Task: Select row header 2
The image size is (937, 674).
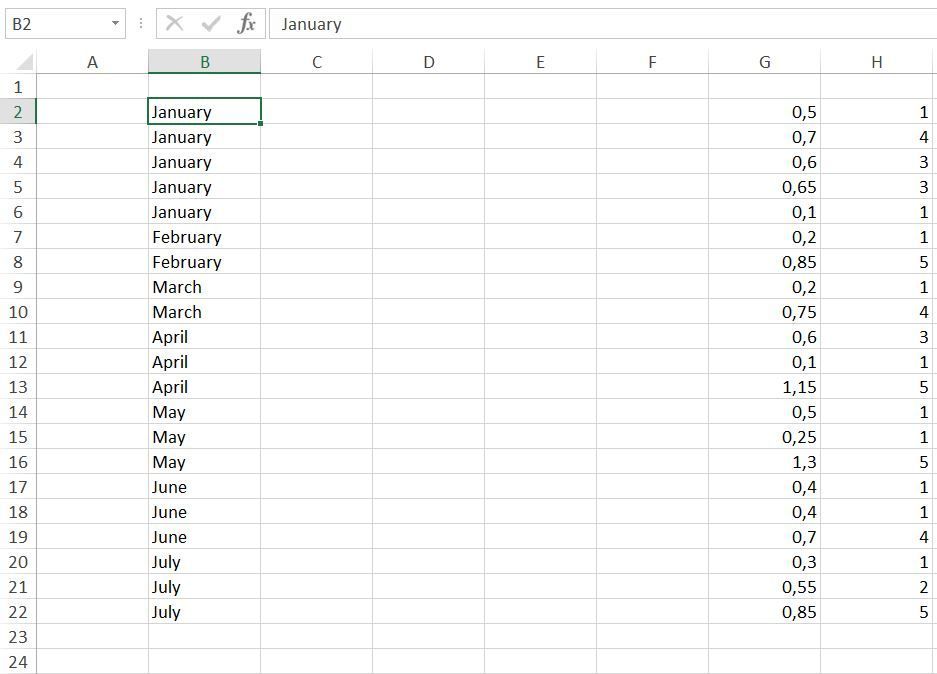Action: pyautogui.click(x=20, y=112)
